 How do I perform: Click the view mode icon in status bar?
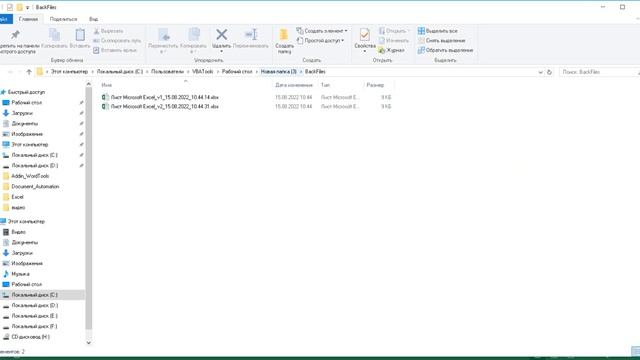click(x=636, y=351)
